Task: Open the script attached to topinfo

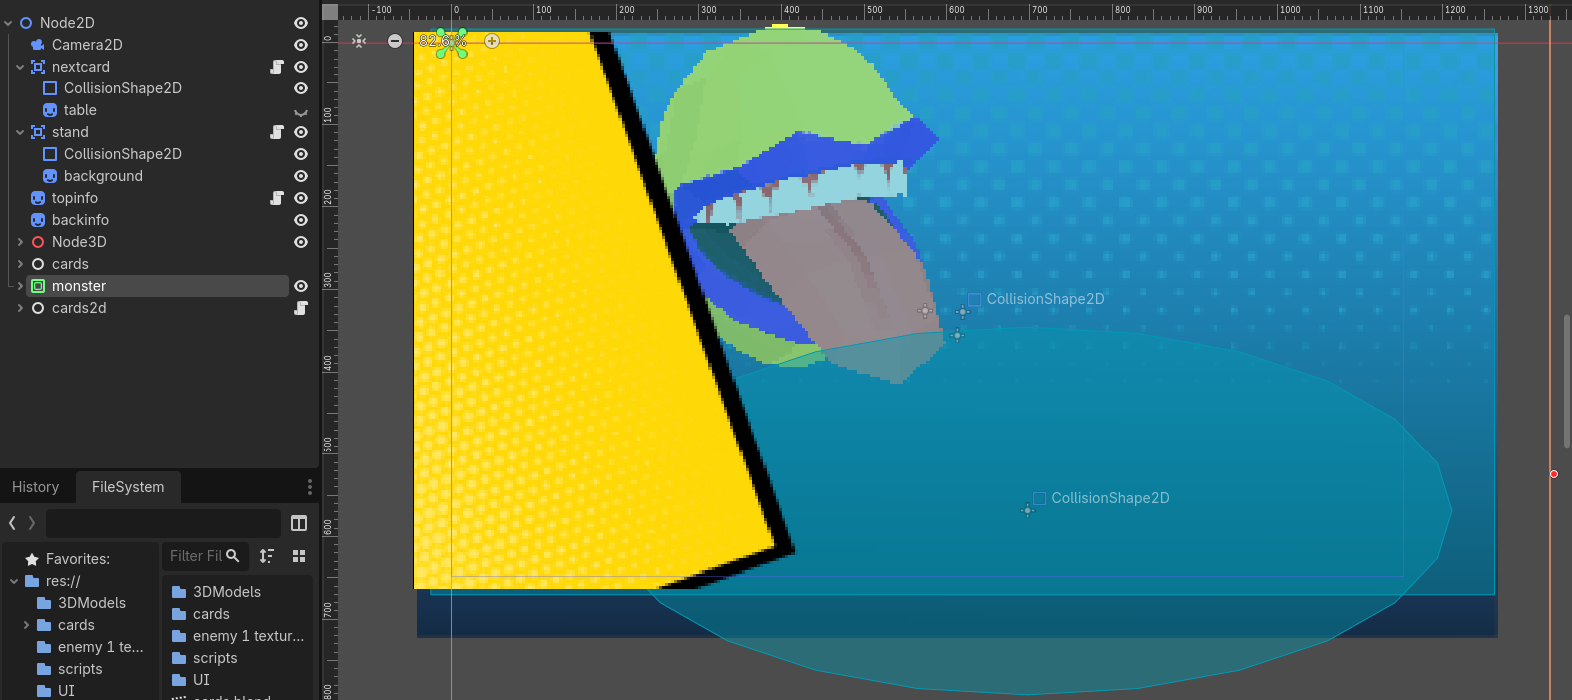Action: tap(277, 198)
